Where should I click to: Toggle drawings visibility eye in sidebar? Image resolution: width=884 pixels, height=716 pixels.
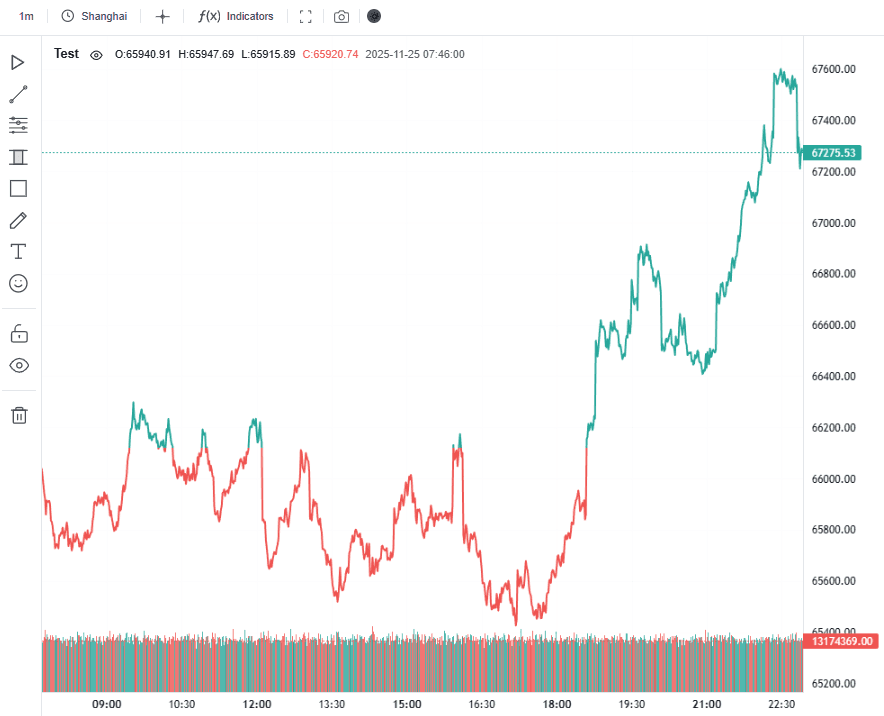tap(18, 365)
